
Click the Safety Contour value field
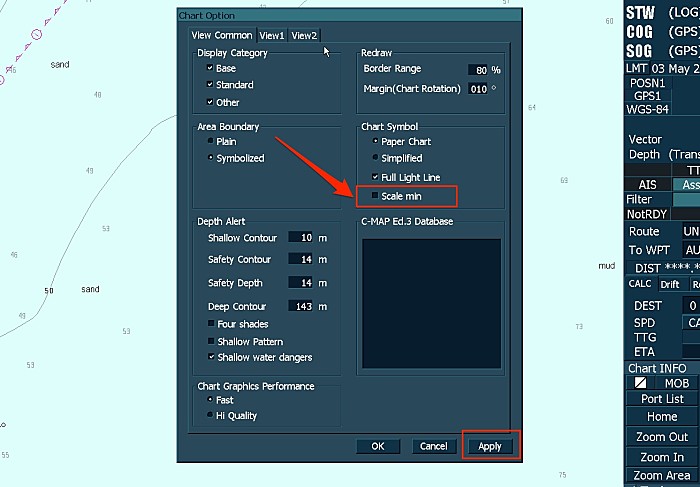pos(300,260)
